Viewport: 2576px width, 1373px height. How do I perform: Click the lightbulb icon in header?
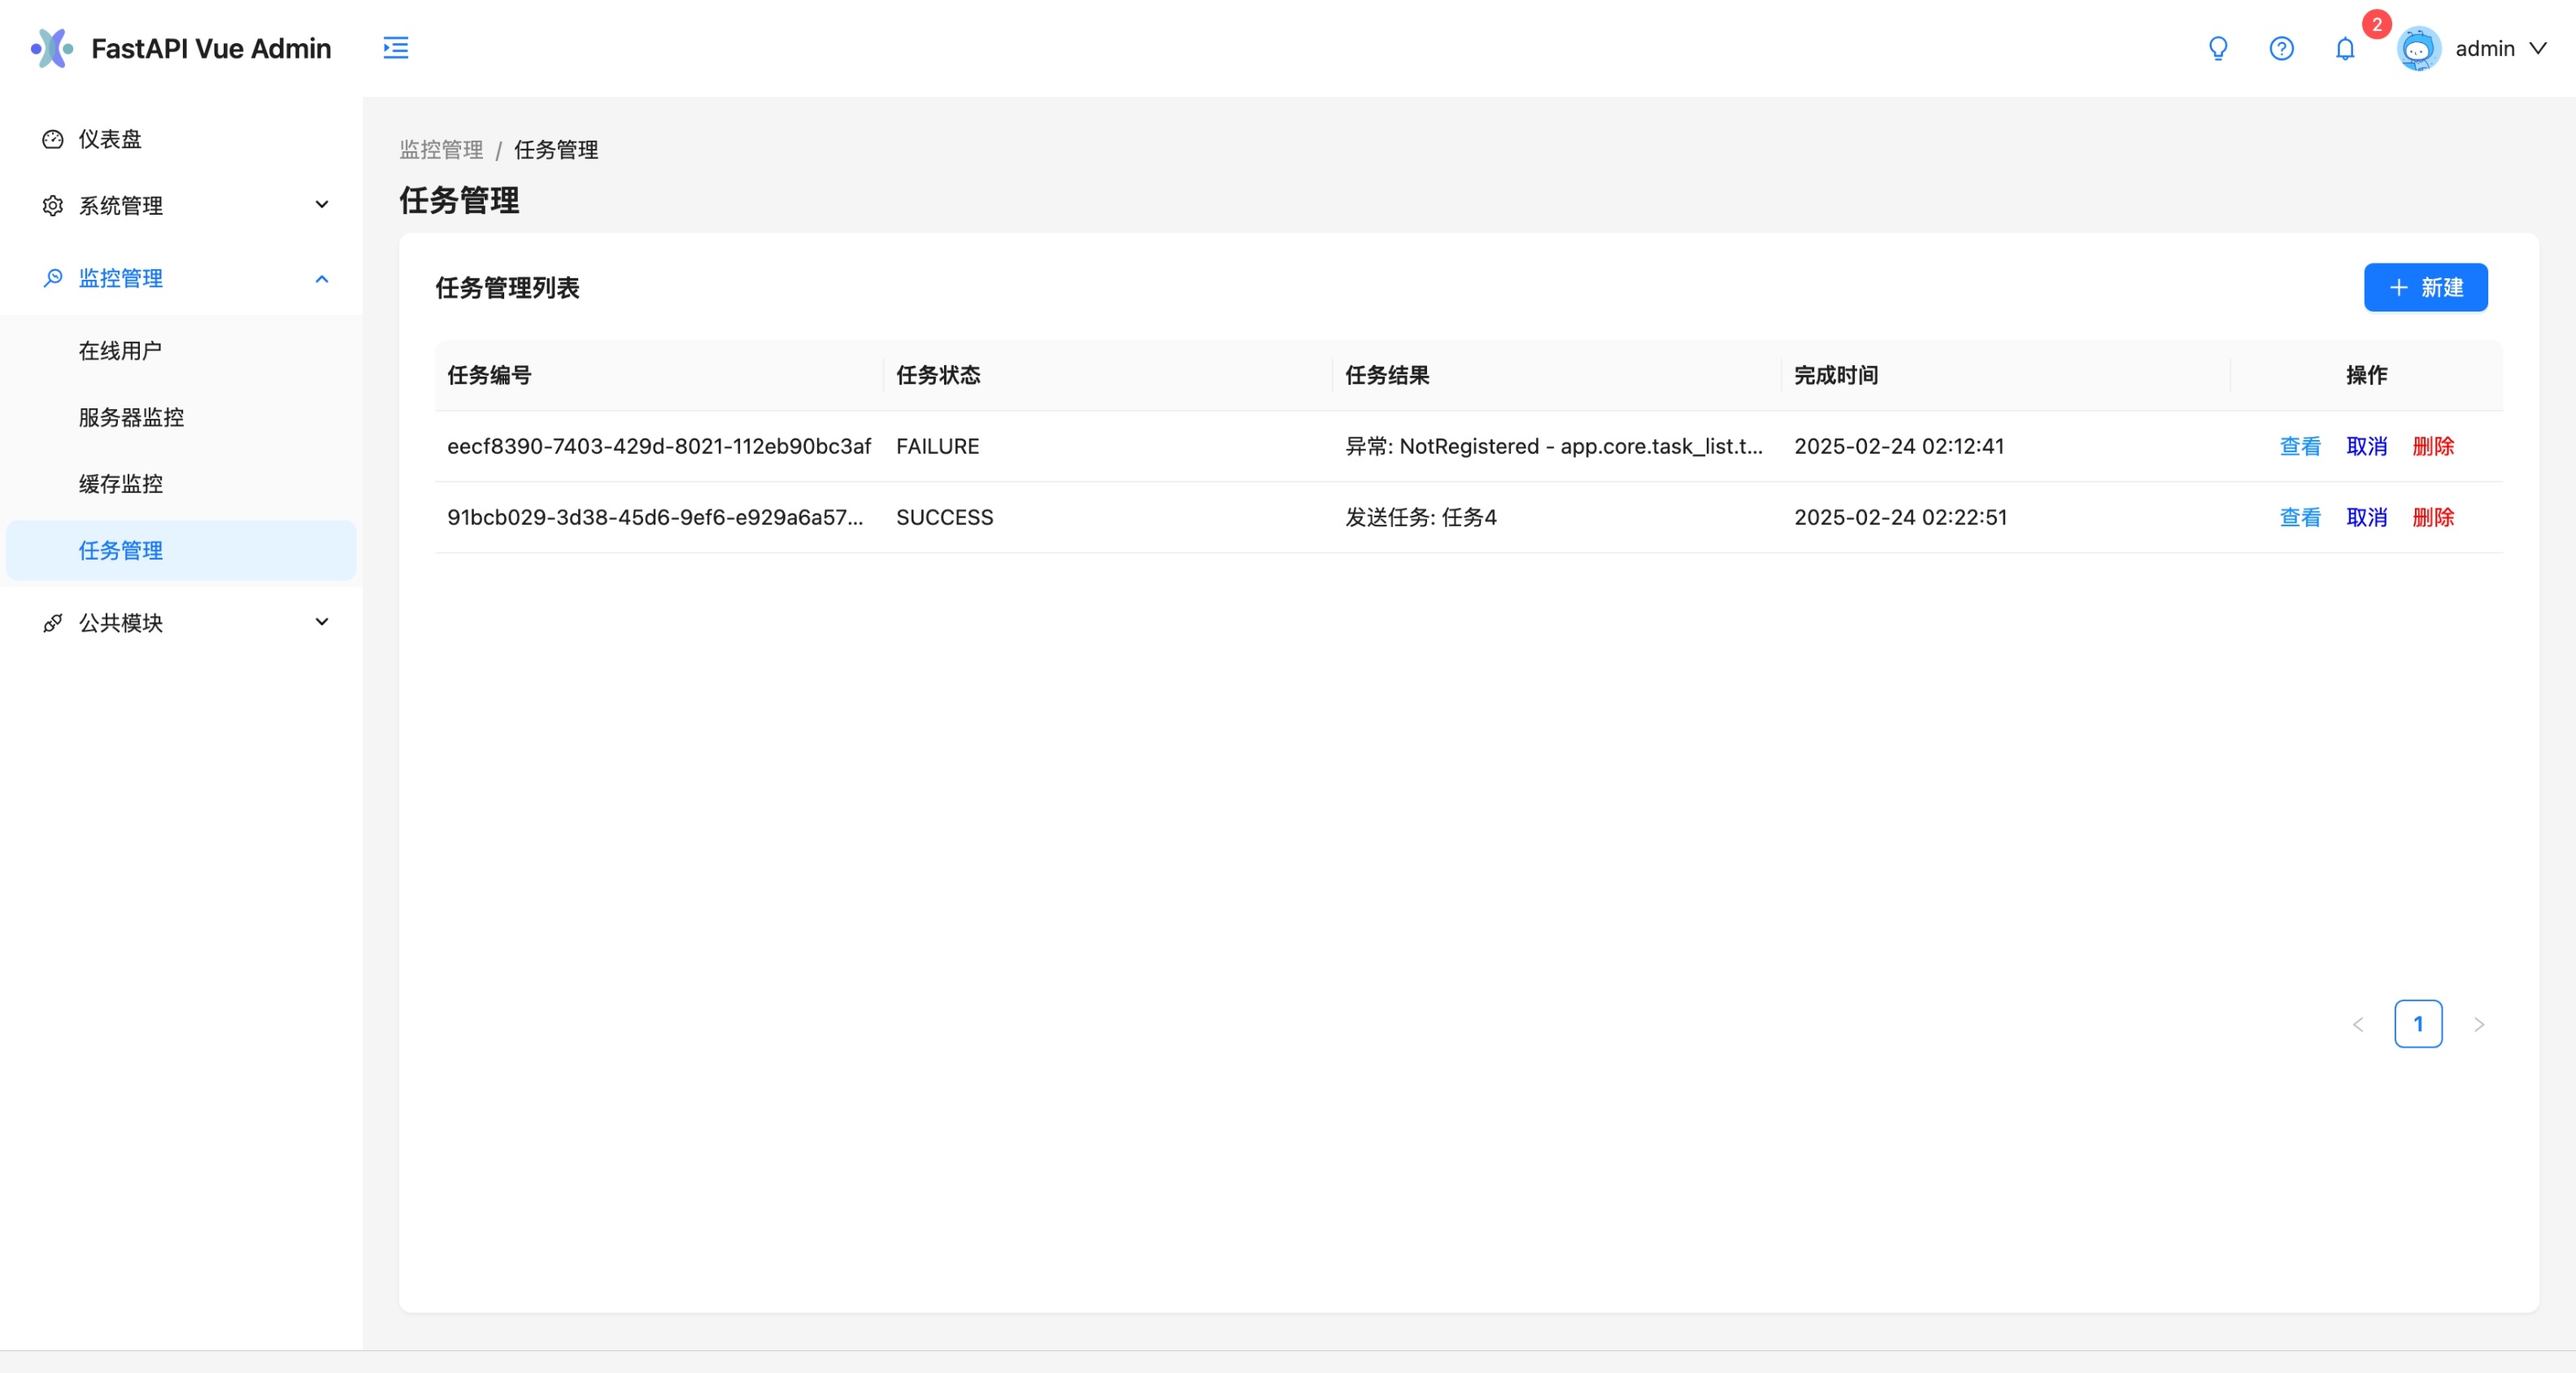coord(2218,48)
